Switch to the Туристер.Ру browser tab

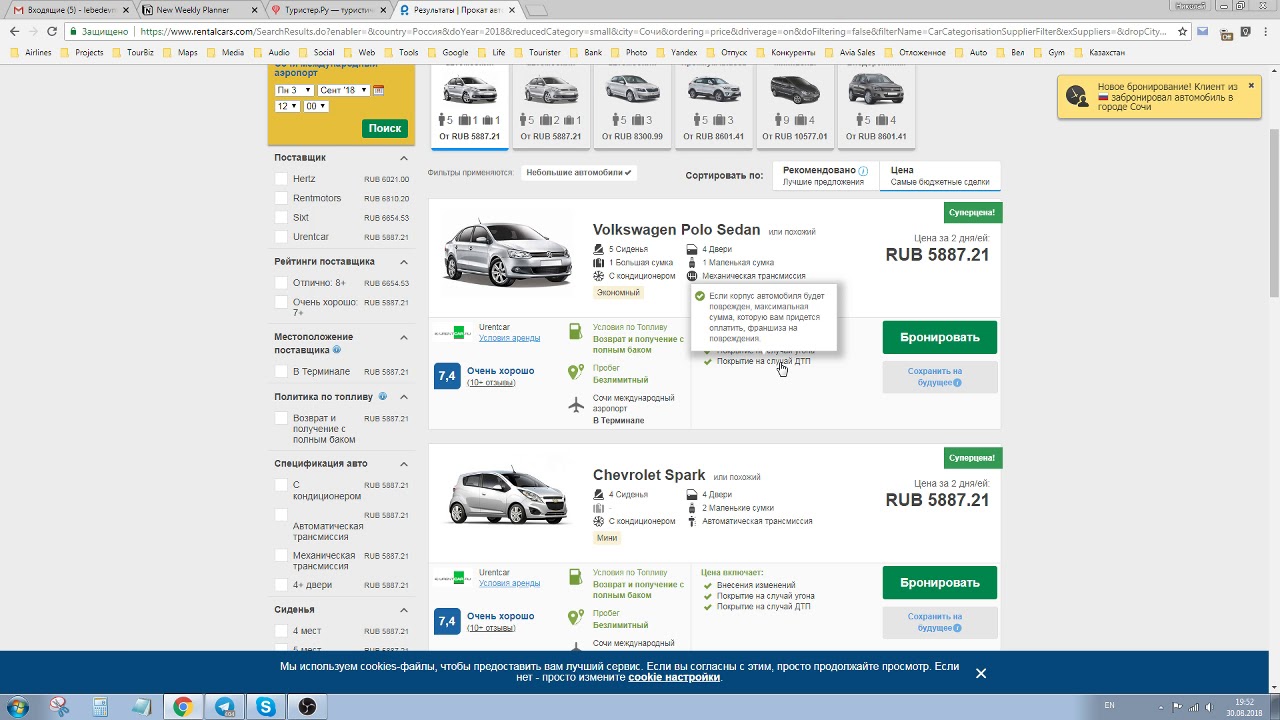pos(330,10)
